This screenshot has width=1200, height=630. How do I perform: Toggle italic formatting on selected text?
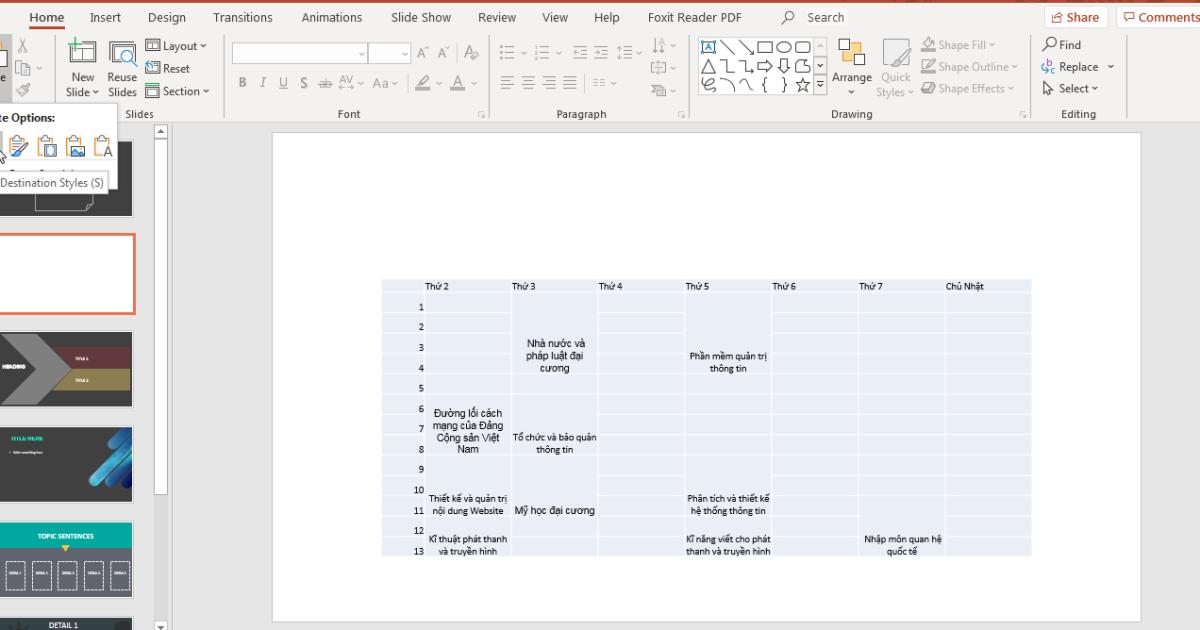(x=260, y=84)
